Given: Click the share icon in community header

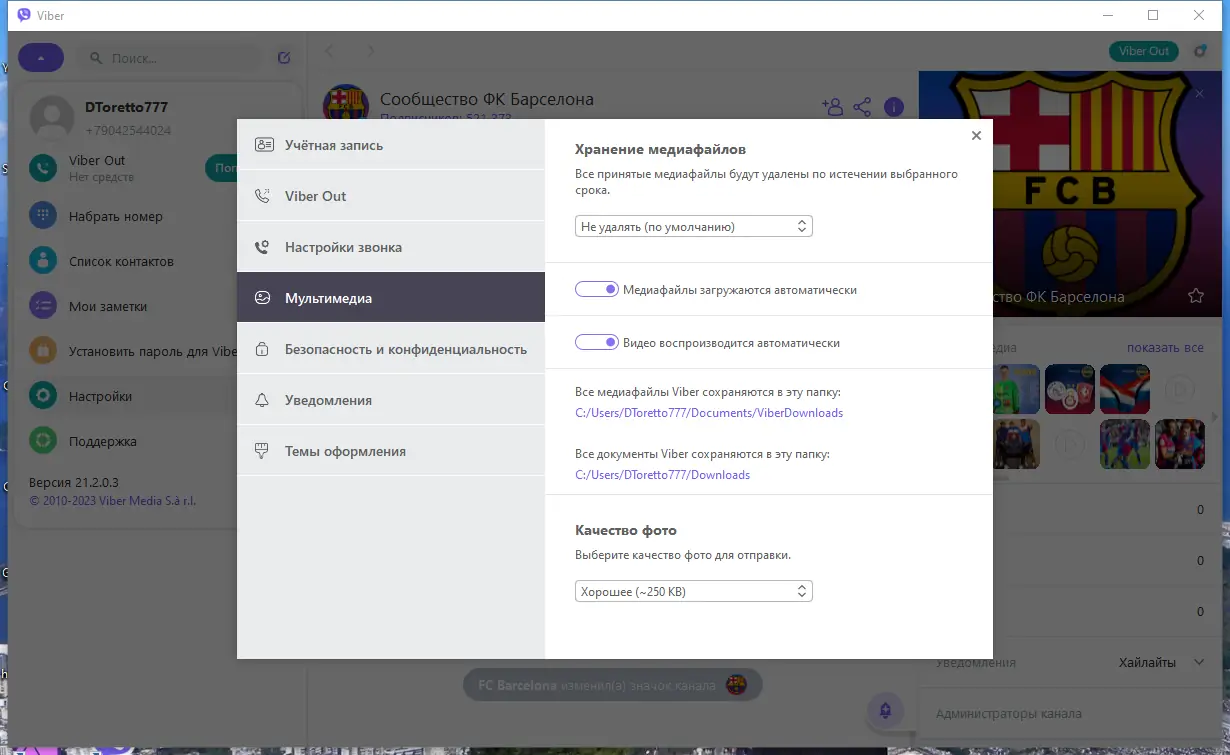Looking at the screenshot, I should [x=863, y=106].
